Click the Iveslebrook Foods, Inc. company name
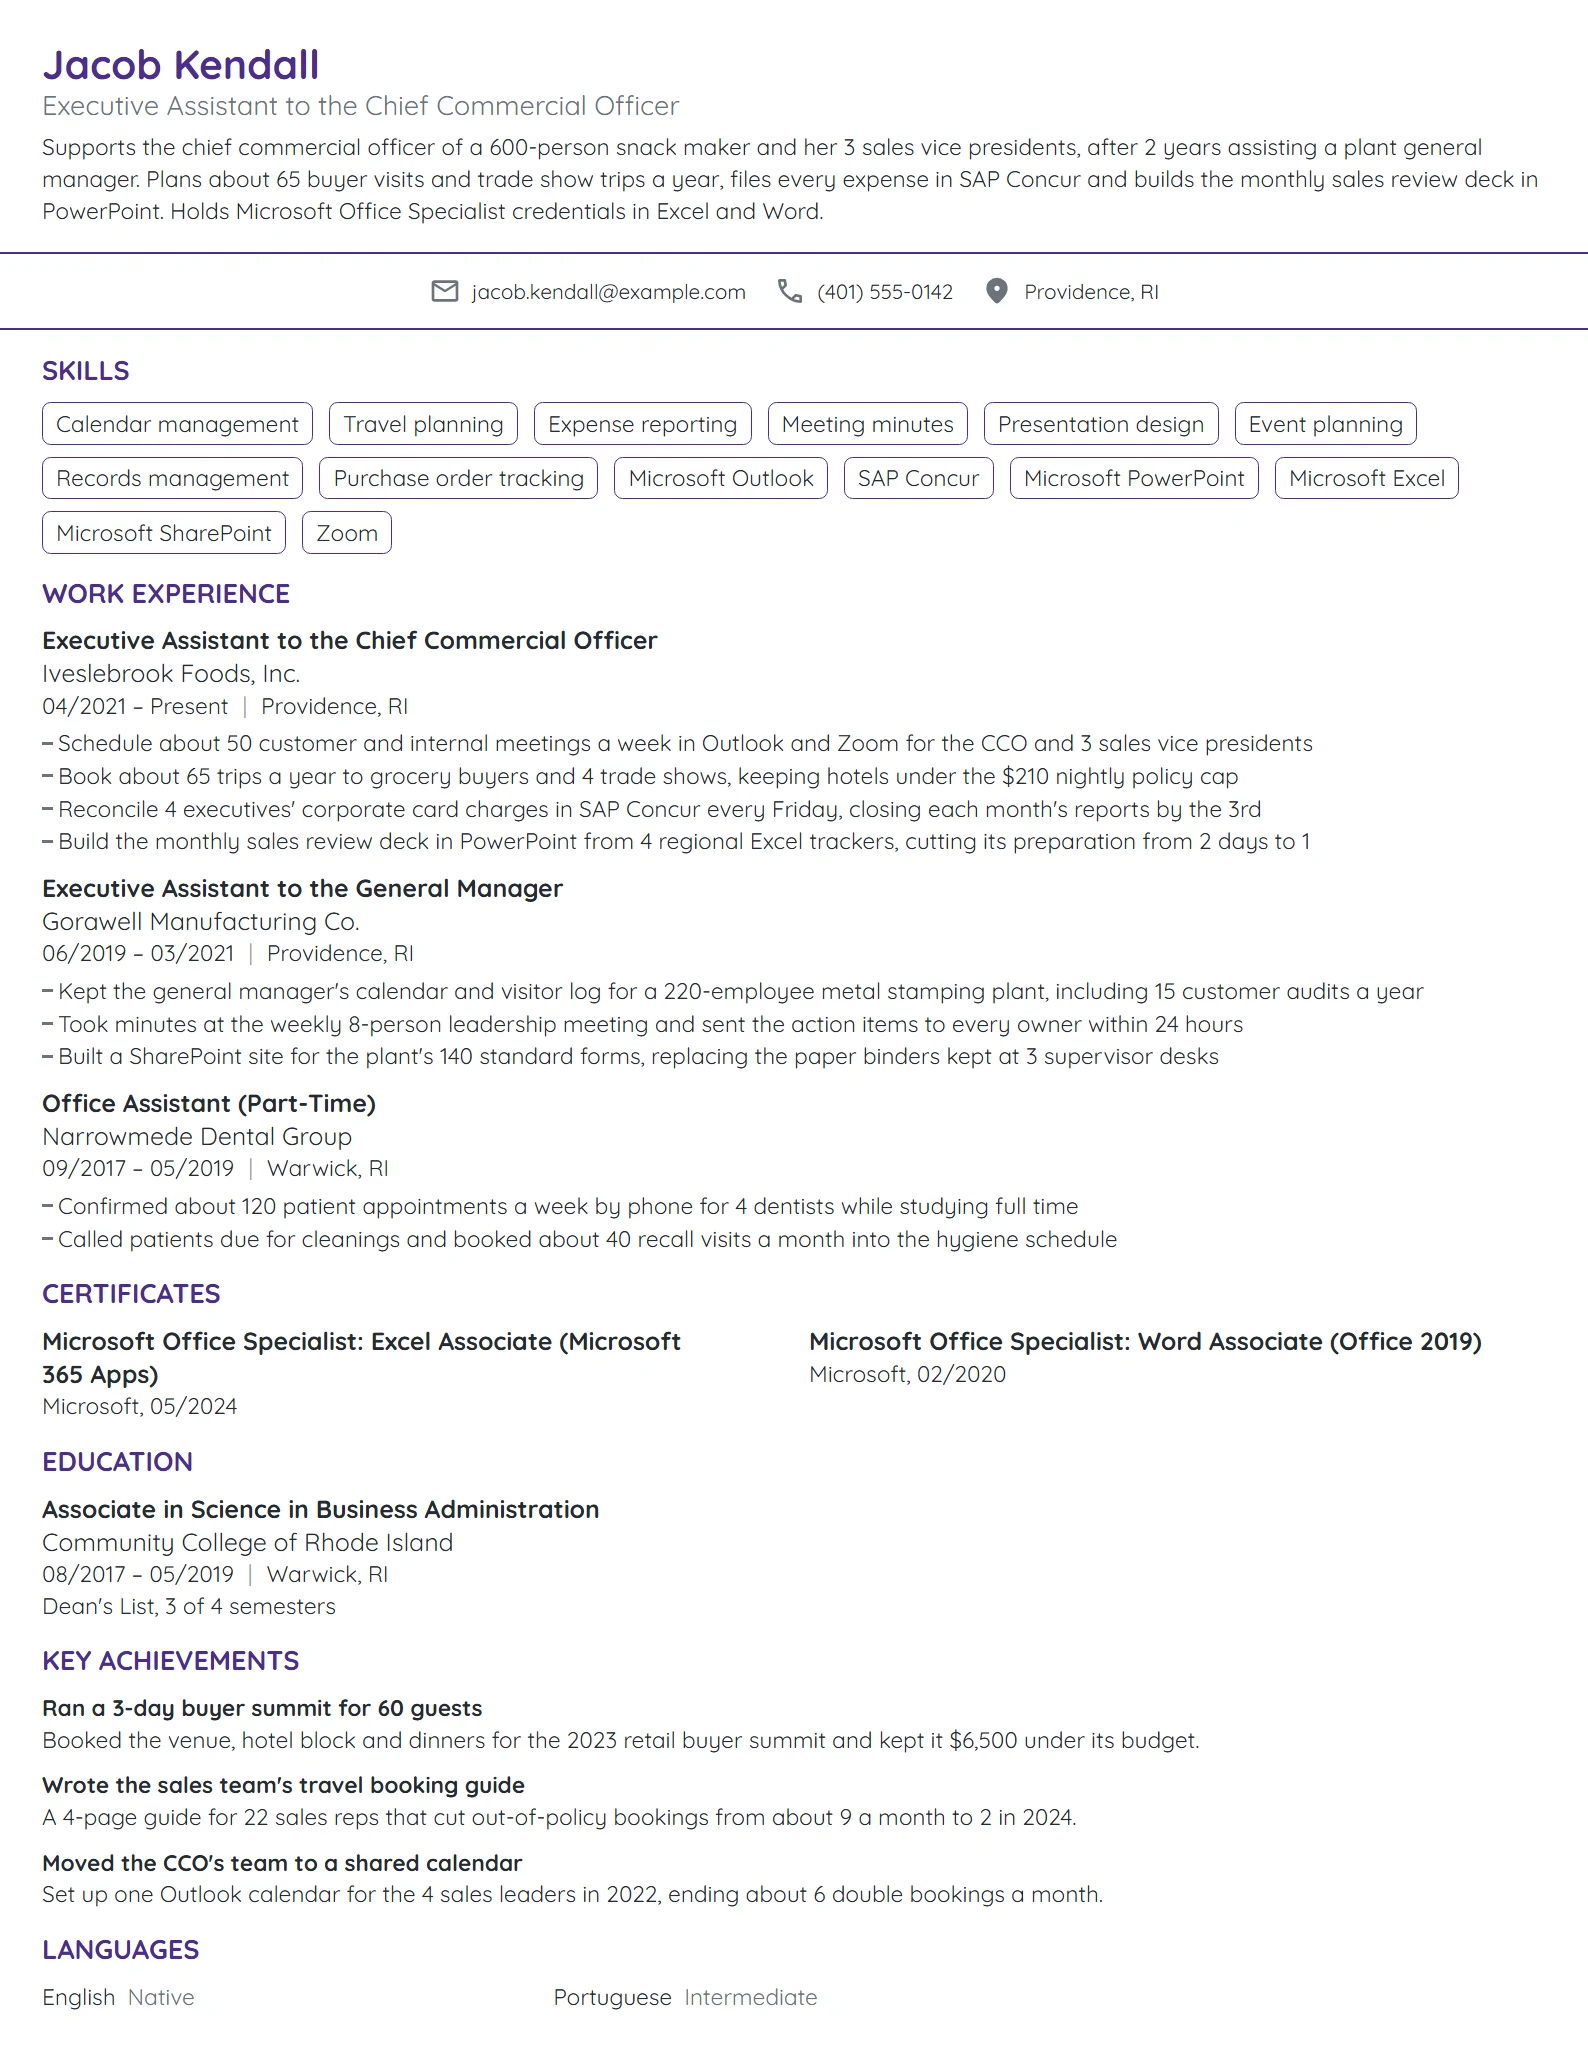The width and height of the screenshot is (1588, 2055). pyautogui.click(x=171, y=674)
